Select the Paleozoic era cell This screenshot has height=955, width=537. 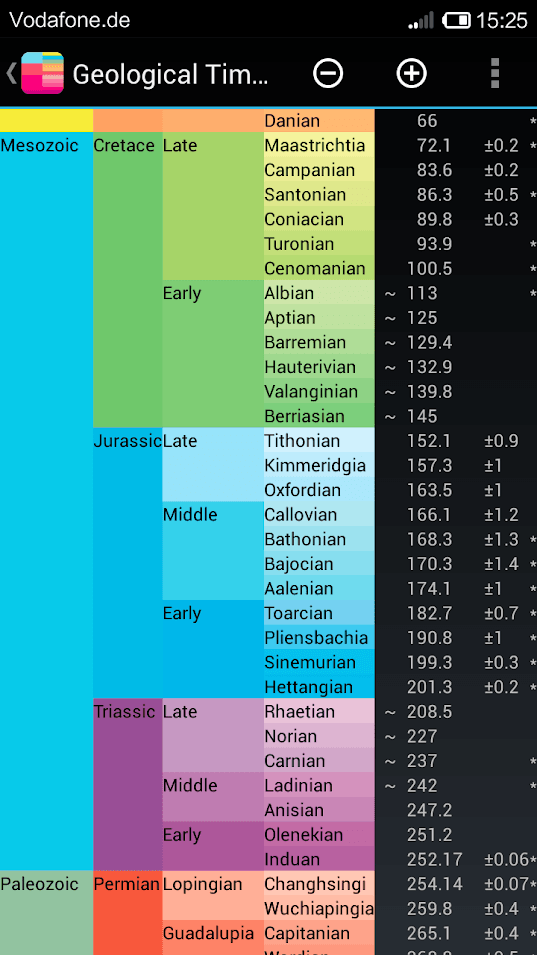[x=46, y=913]
